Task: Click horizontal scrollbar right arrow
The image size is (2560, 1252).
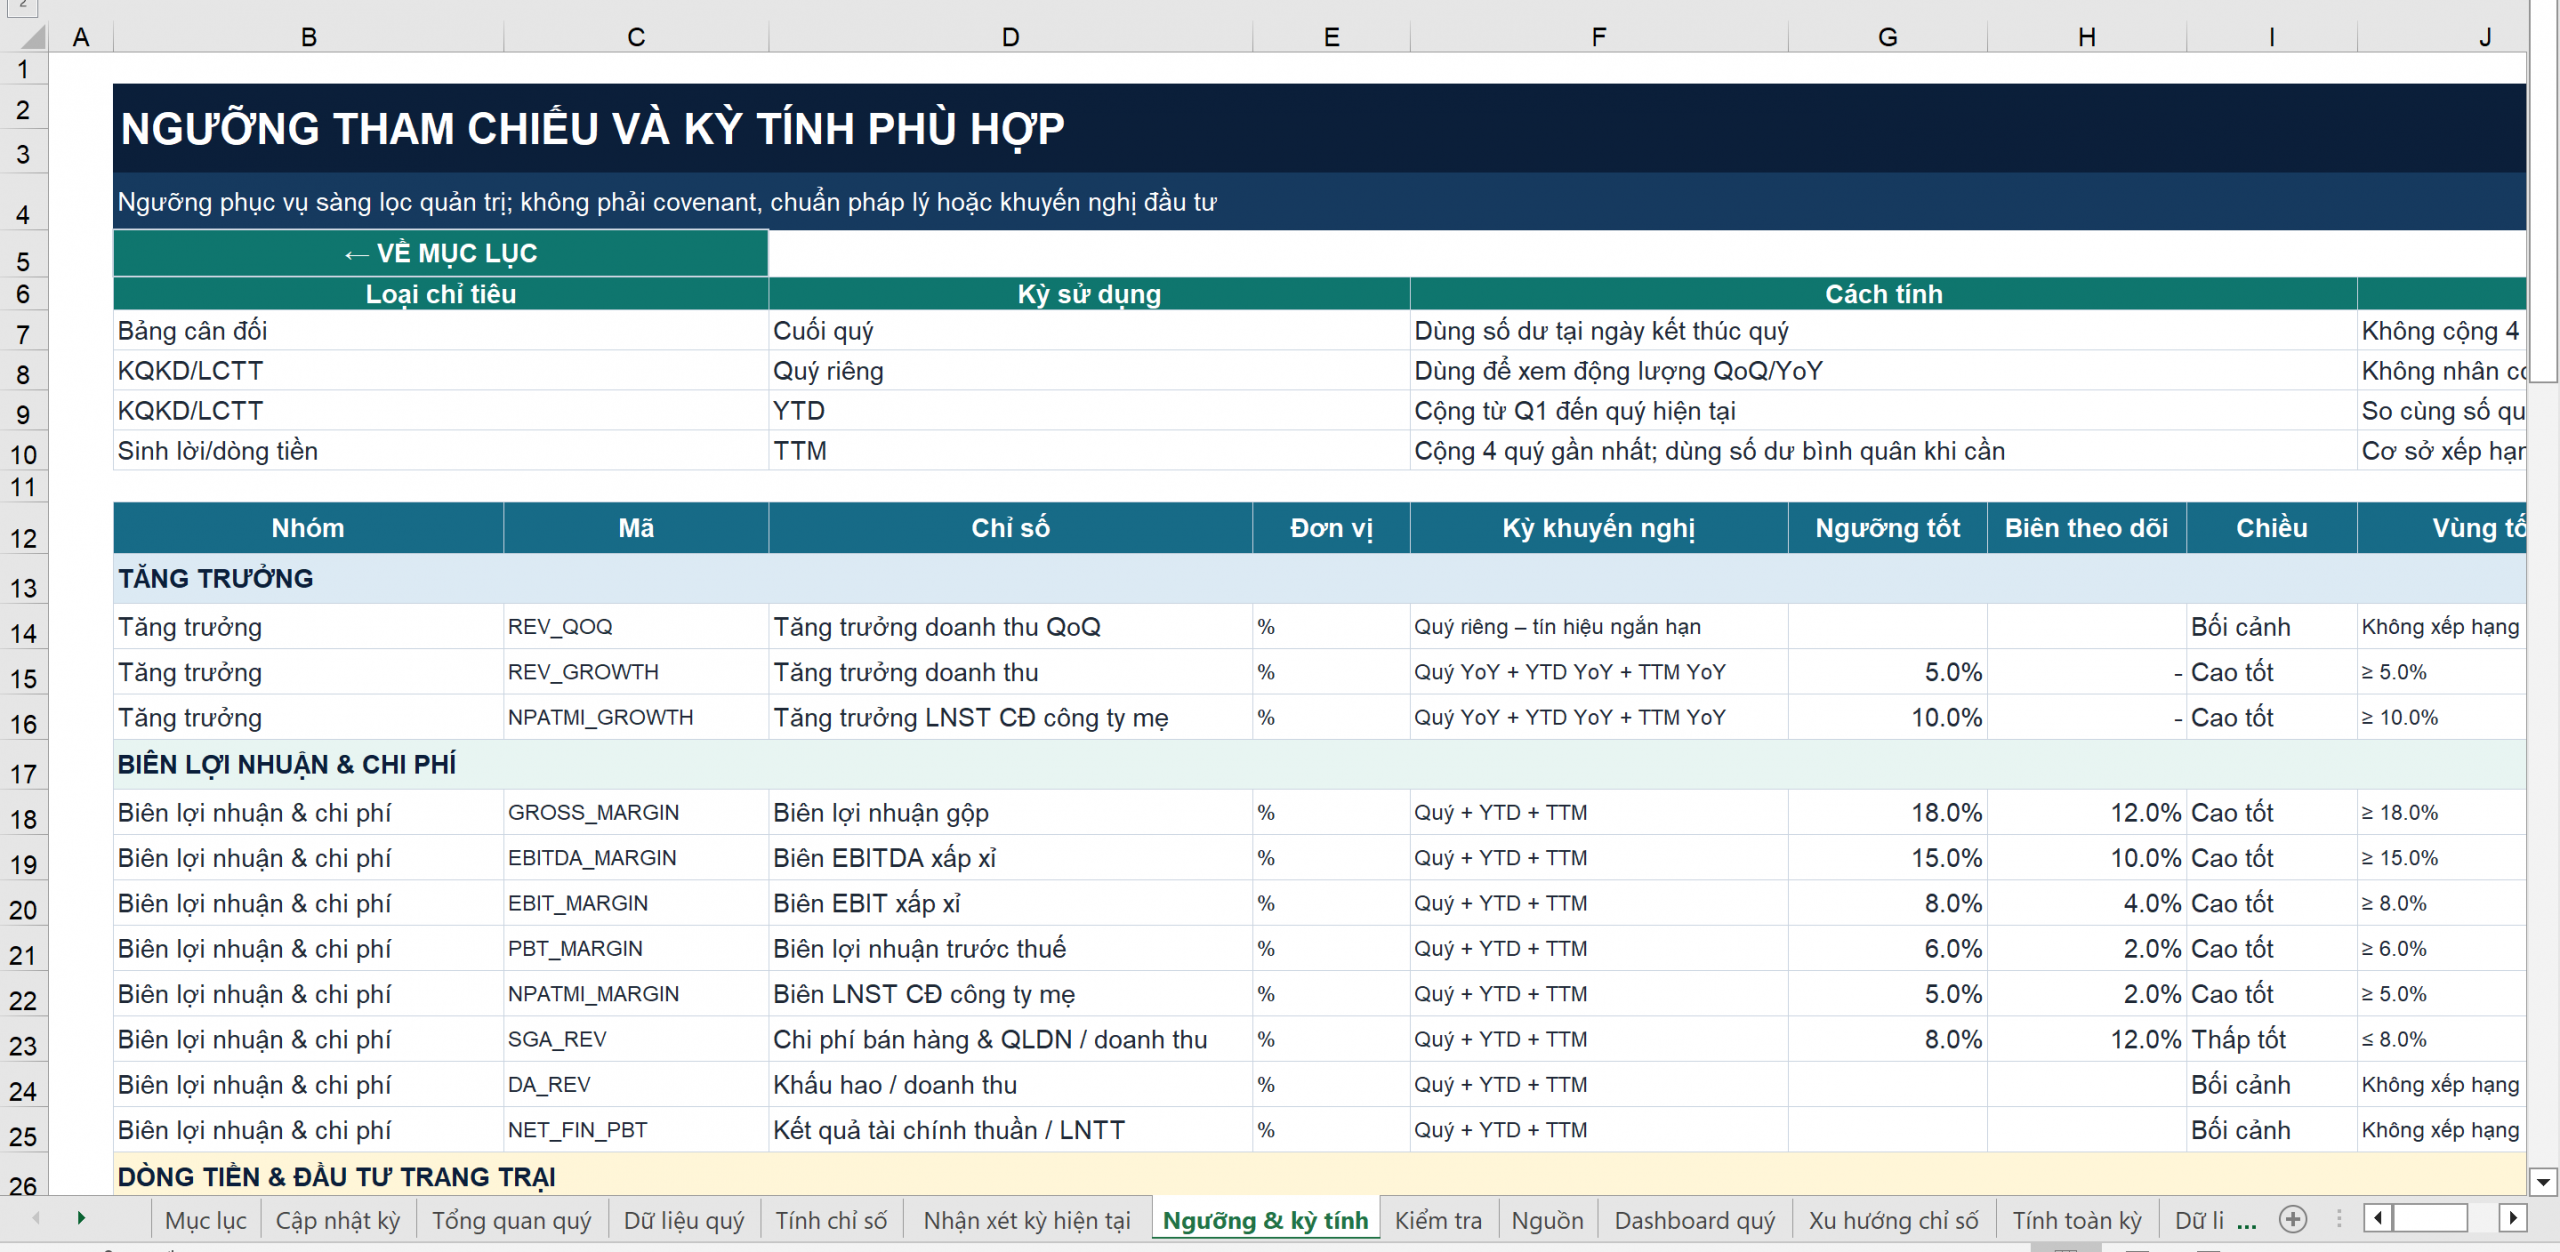Action: pyautogui.click(x=2513, y=1218)
